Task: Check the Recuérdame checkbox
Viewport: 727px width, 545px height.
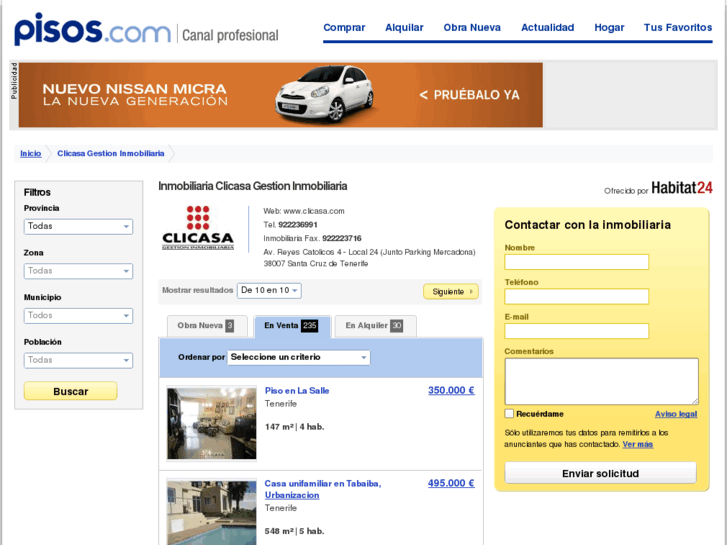Action: pos(510,414)
